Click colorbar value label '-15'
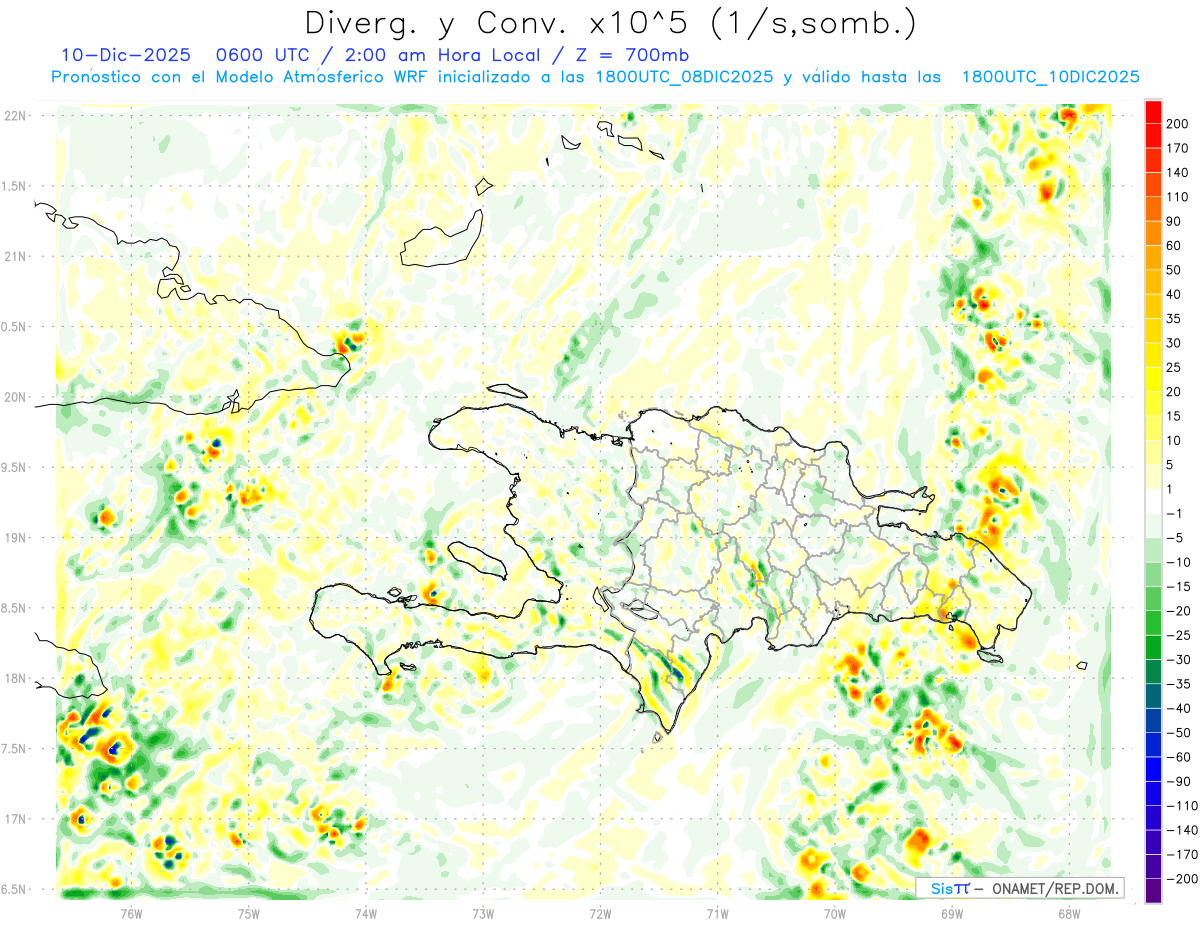 coord(1181,586)
